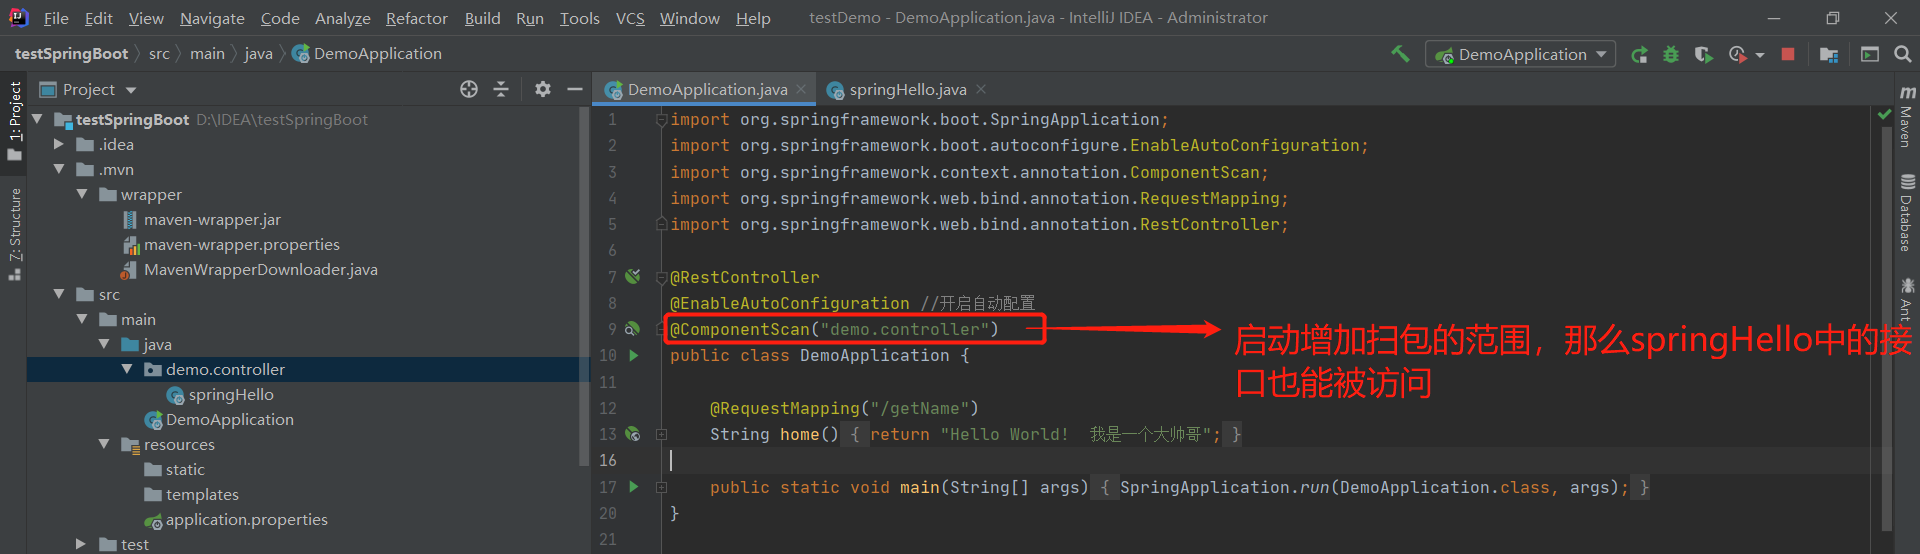Open Project Structure dialog icon

pyautogui.click(x=1829, y=55)
